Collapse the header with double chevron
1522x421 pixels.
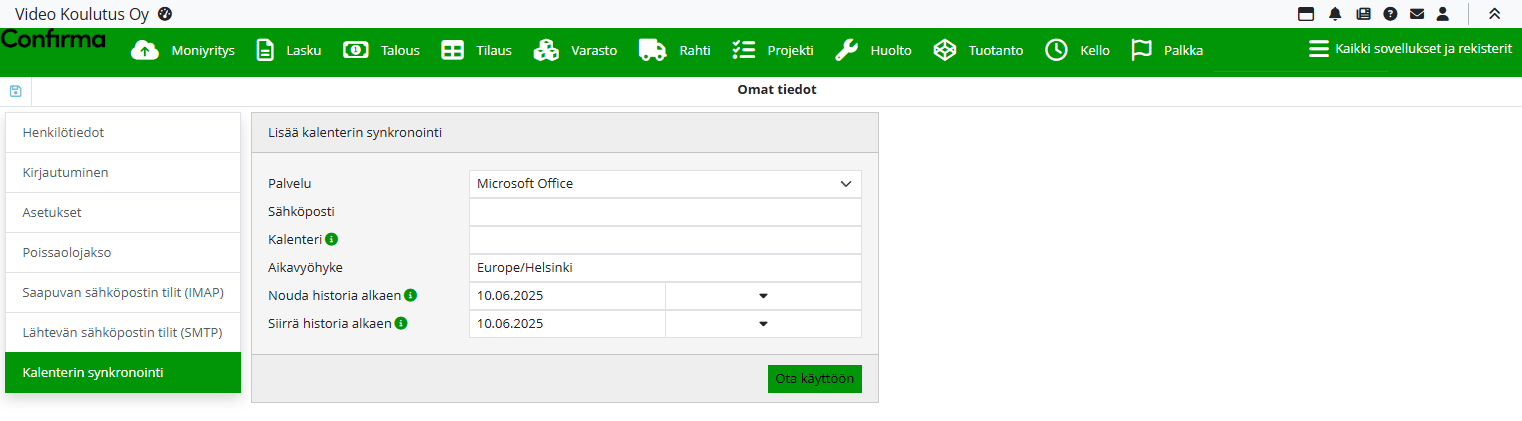pyautogui.click(x=1494, y=14)
